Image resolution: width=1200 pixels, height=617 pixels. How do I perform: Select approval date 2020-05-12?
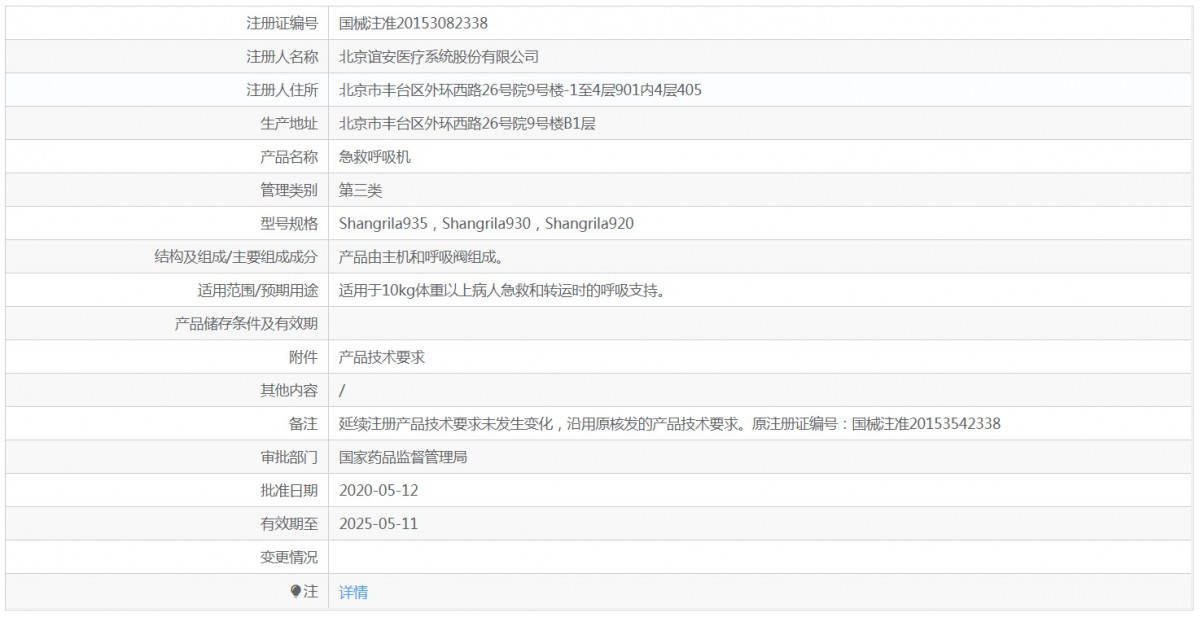tap(378, 491)
